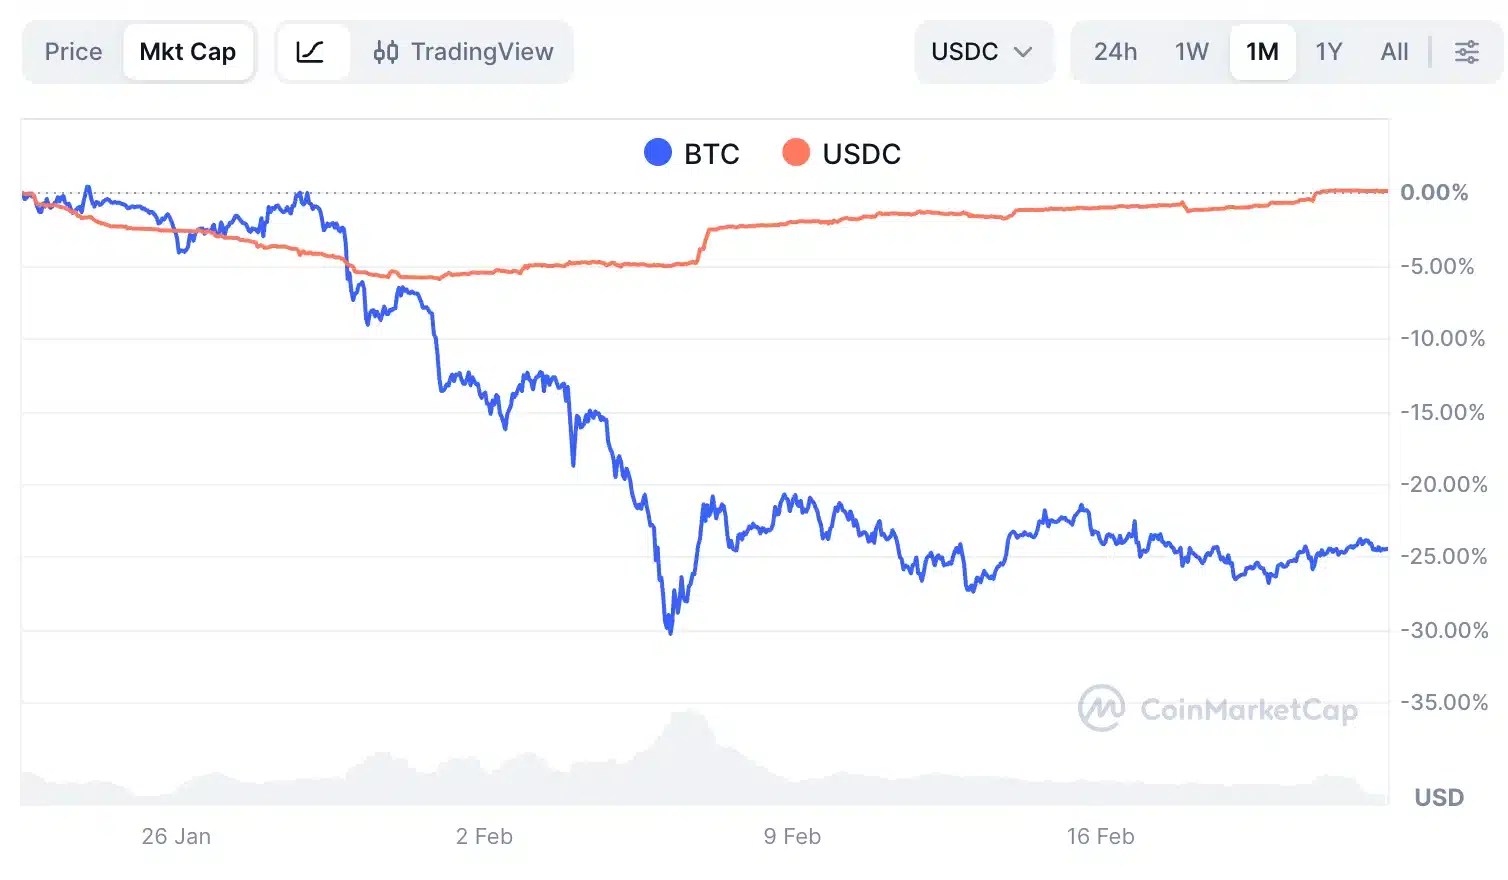
Task: Select the 24h time range
Action: click(x=1116, y=51)
